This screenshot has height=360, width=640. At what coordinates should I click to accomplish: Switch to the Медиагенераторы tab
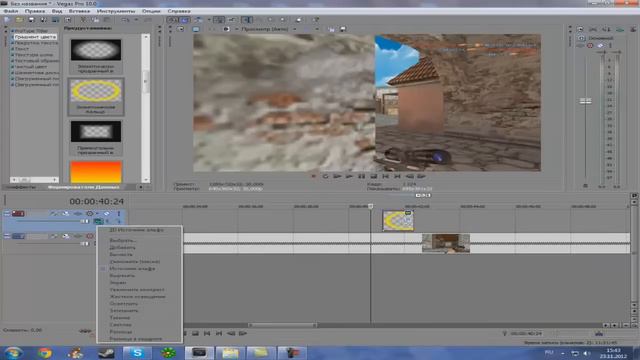(x=83, y=187)
